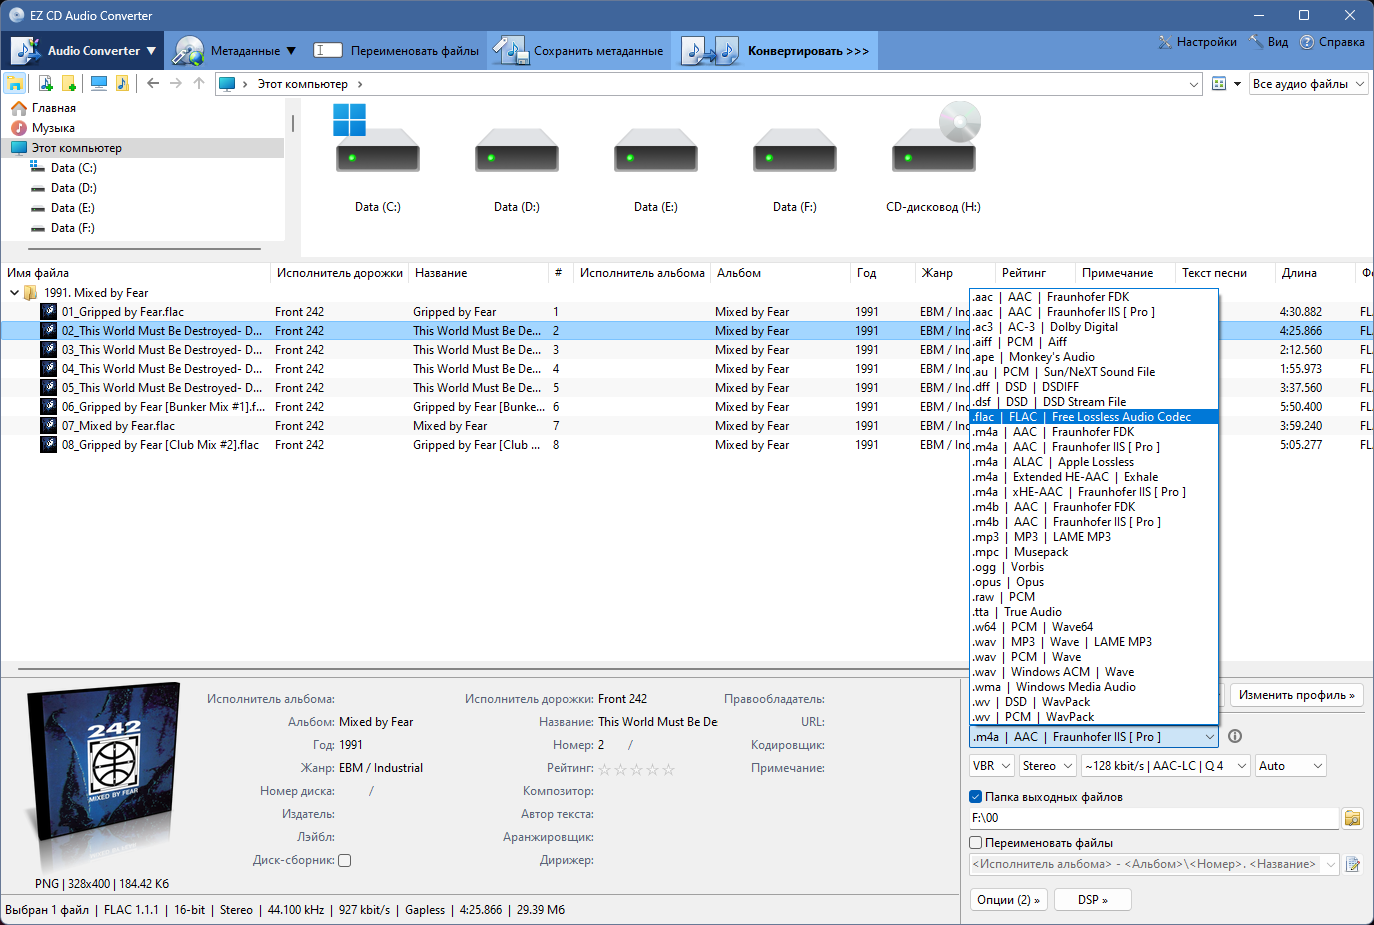Select Главная in the folder tree

[x=53, y=108]
